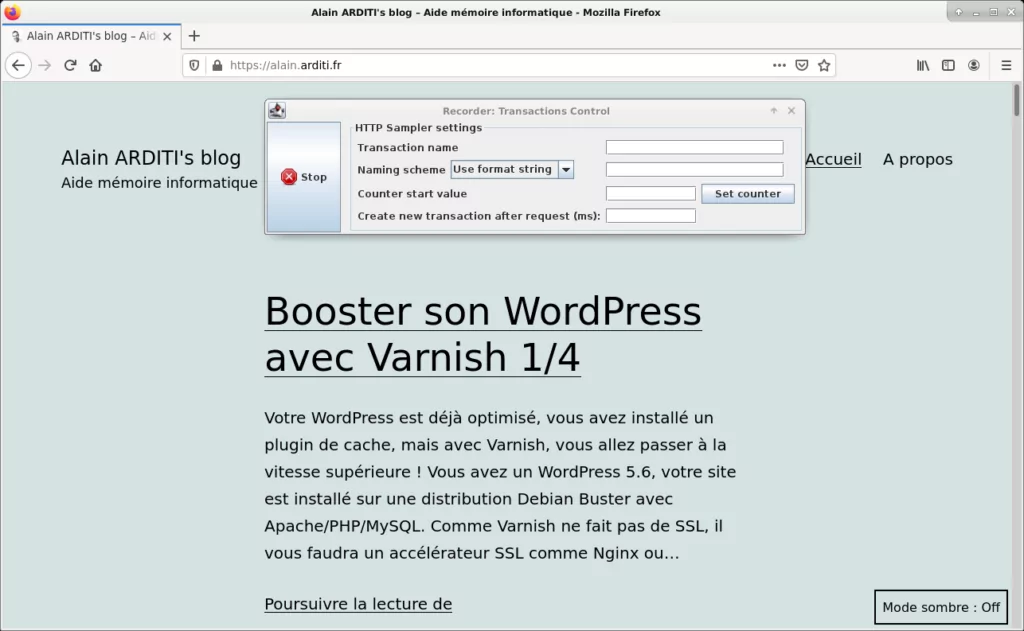The height and width of the screenshot is (631, 1024).
Task: Click the forward navigation arrow
Action: 44,65
